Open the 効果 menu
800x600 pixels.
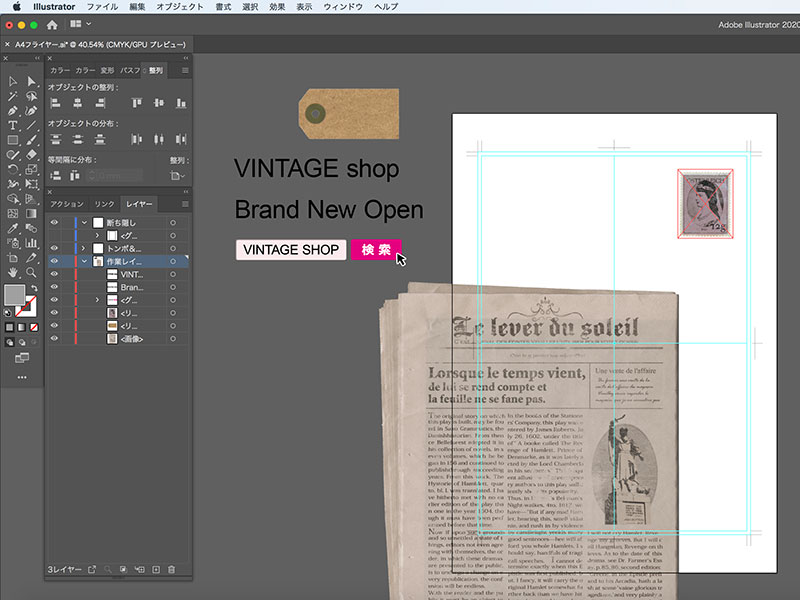click(x=277, y=7)
